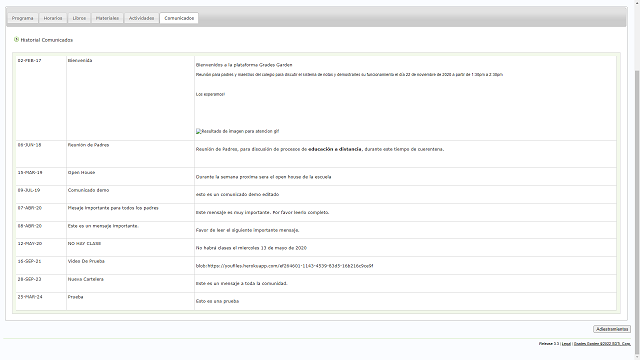Go to the Actividades tab
Screen dimensions: 640x360
coord(142,18)
